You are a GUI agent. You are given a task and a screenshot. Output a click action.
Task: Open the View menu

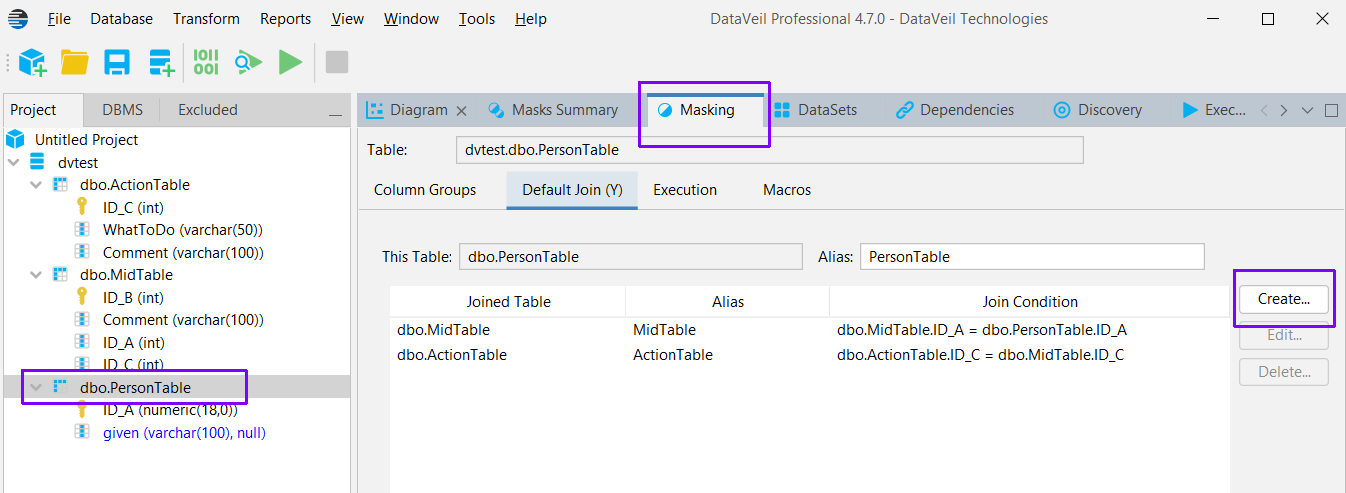click(348, 19)
